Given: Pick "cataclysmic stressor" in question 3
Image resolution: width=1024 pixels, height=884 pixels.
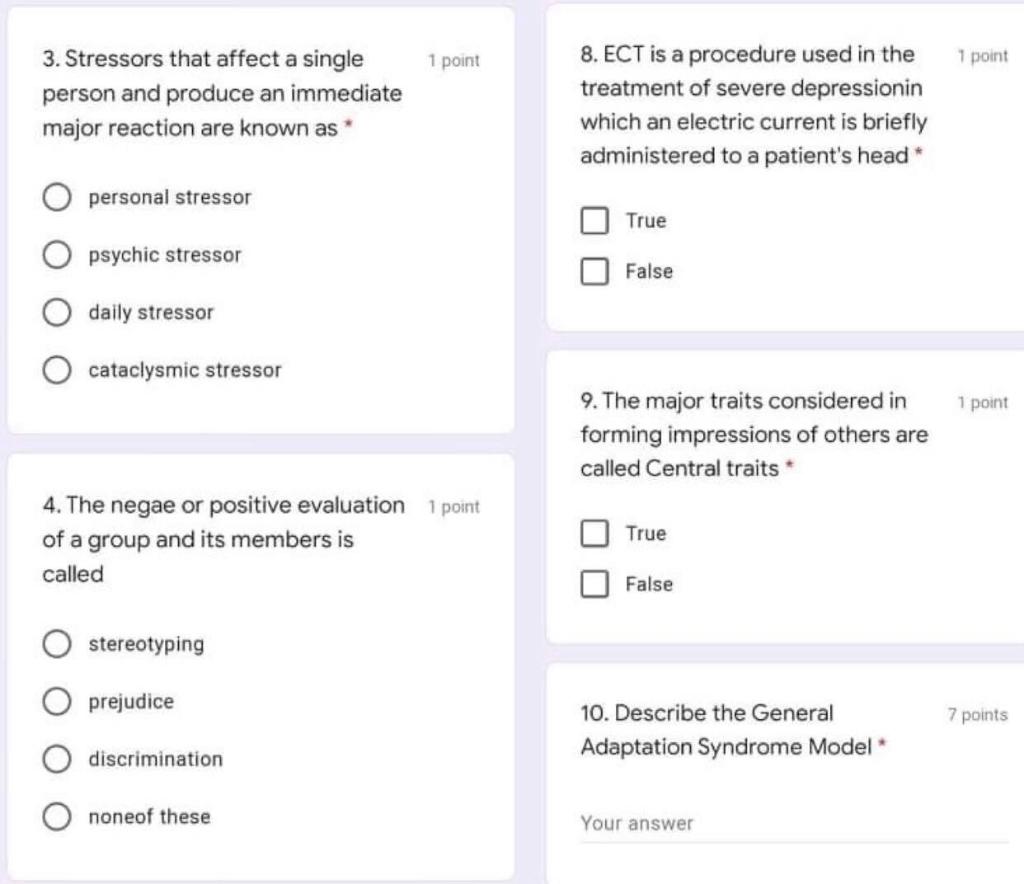Looking at the screenshot, I should pyautogui.click(x=57, y=369).
